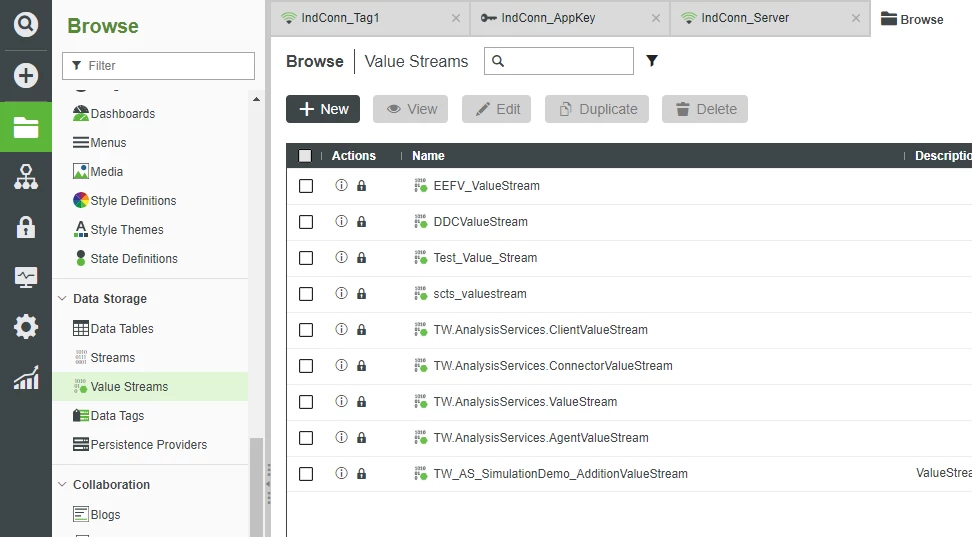
Task: Close the IndConn_Tag1 tab
Action: (456, 18)
